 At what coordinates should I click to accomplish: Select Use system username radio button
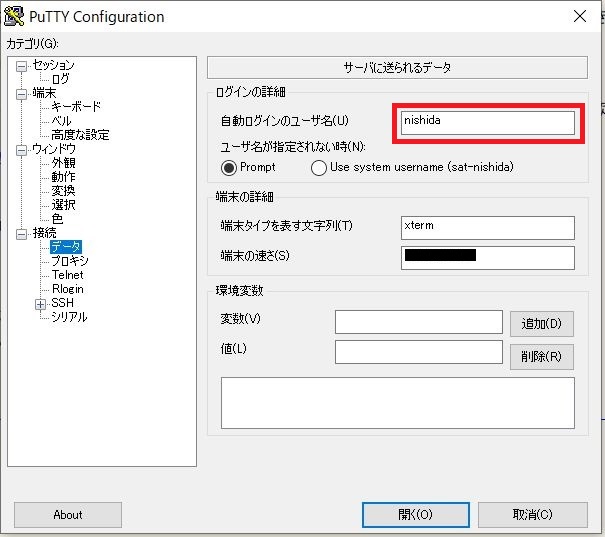[319, 168]
